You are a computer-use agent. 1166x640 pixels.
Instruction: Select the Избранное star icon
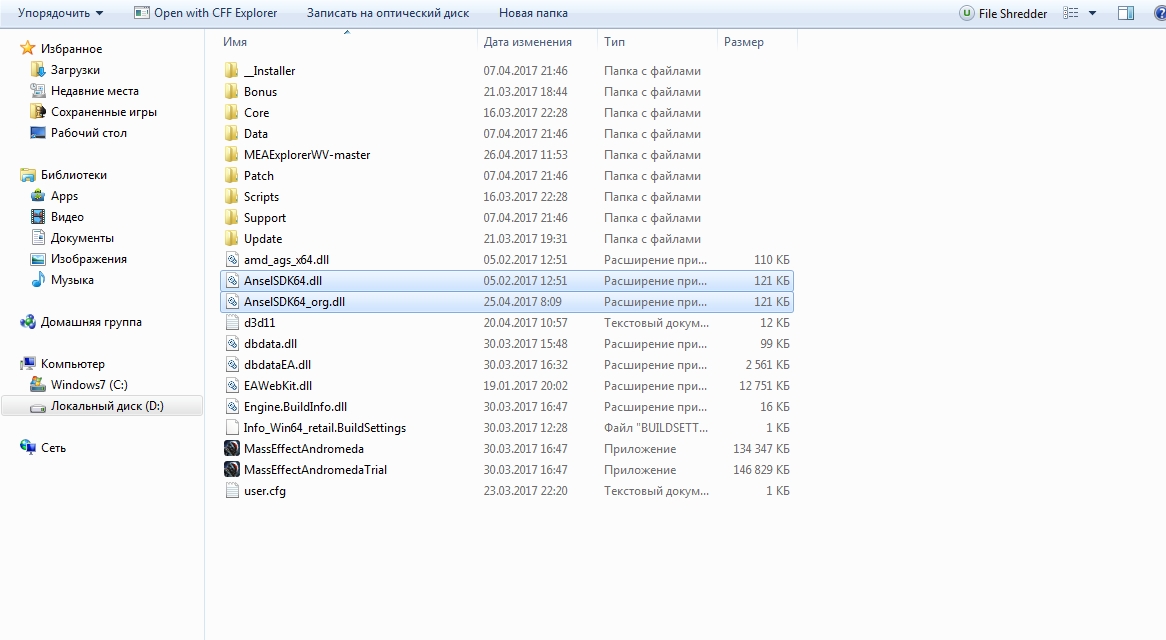28,48
